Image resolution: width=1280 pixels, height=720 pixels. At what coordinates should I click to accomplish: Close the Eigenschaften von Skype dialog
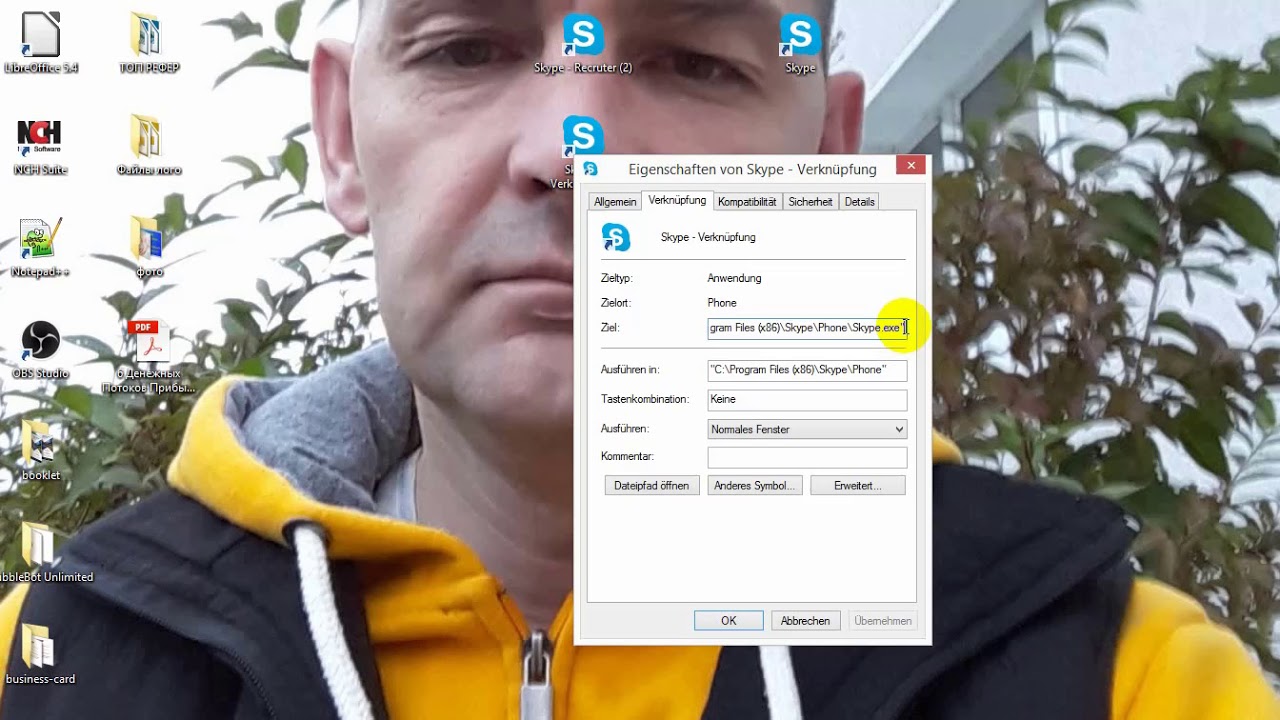pyautogui.click(x=910, y=166)
